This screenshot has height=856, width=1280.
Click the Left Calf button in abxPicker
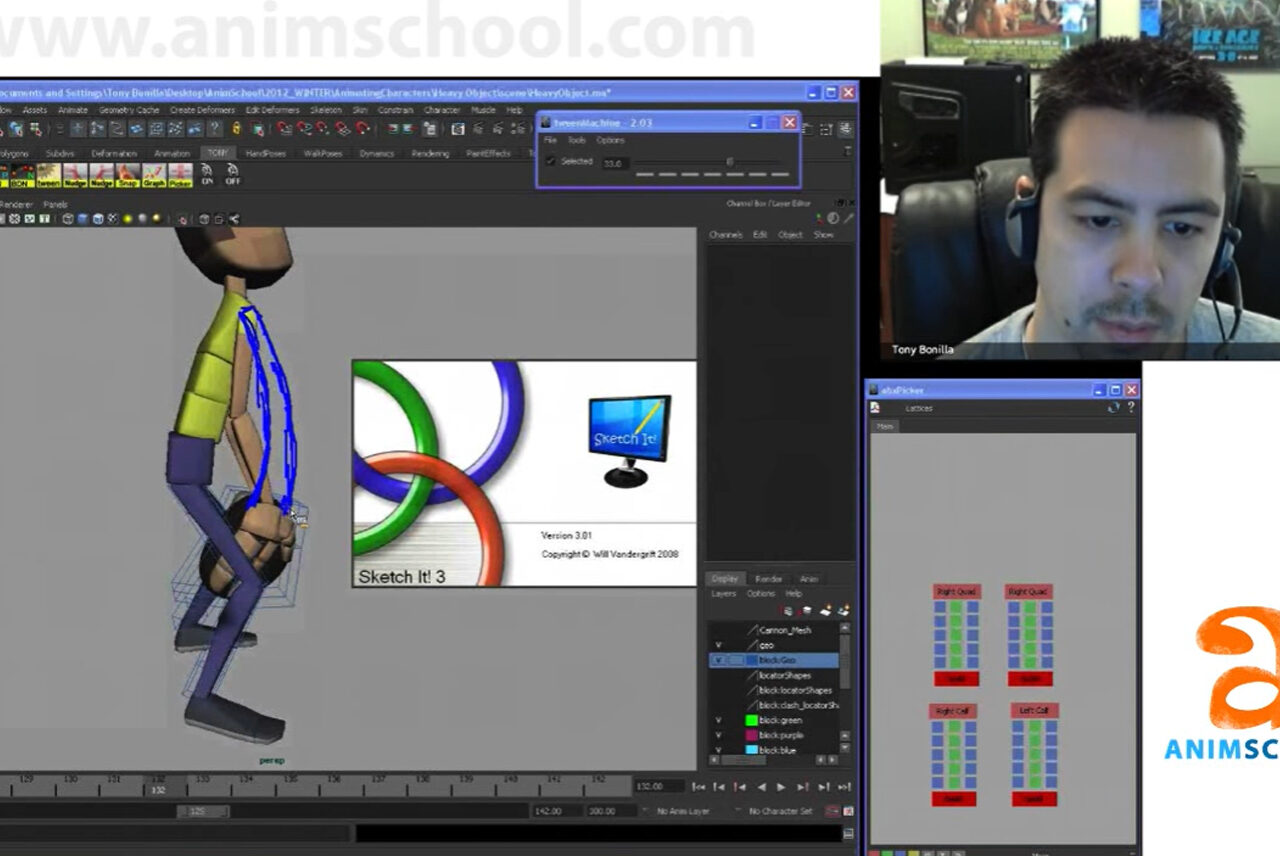(x=1034, y=710)
